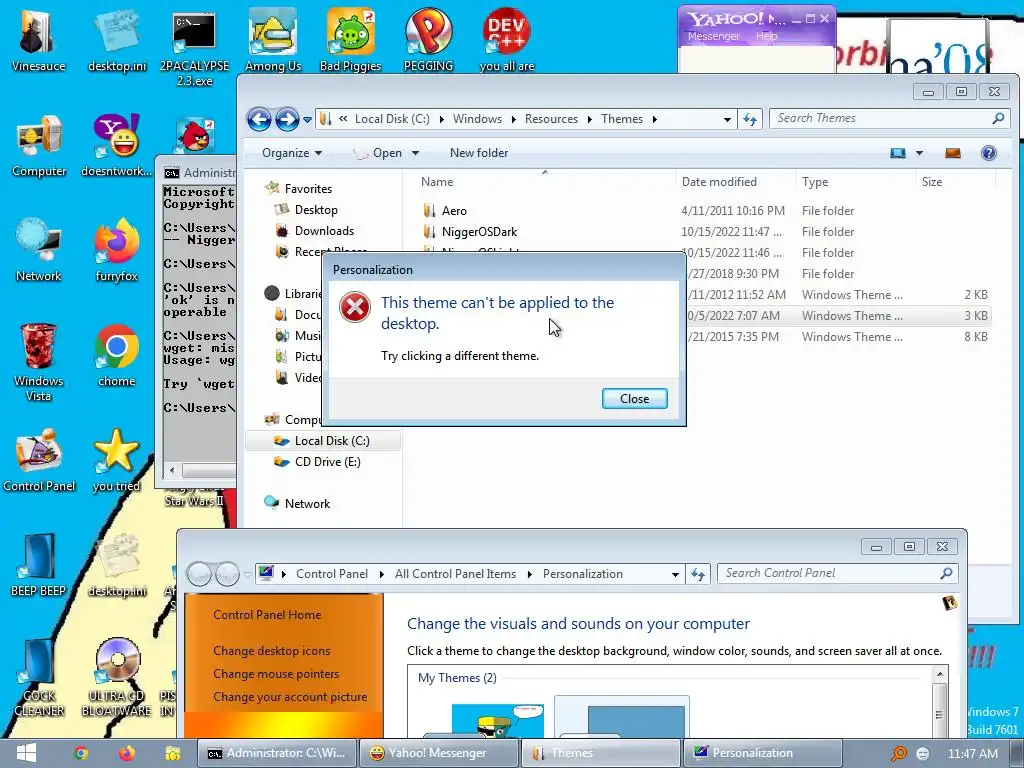
Task: Switch to Administrator command prompt taskbar item
Action: click(x=278, y=753)
